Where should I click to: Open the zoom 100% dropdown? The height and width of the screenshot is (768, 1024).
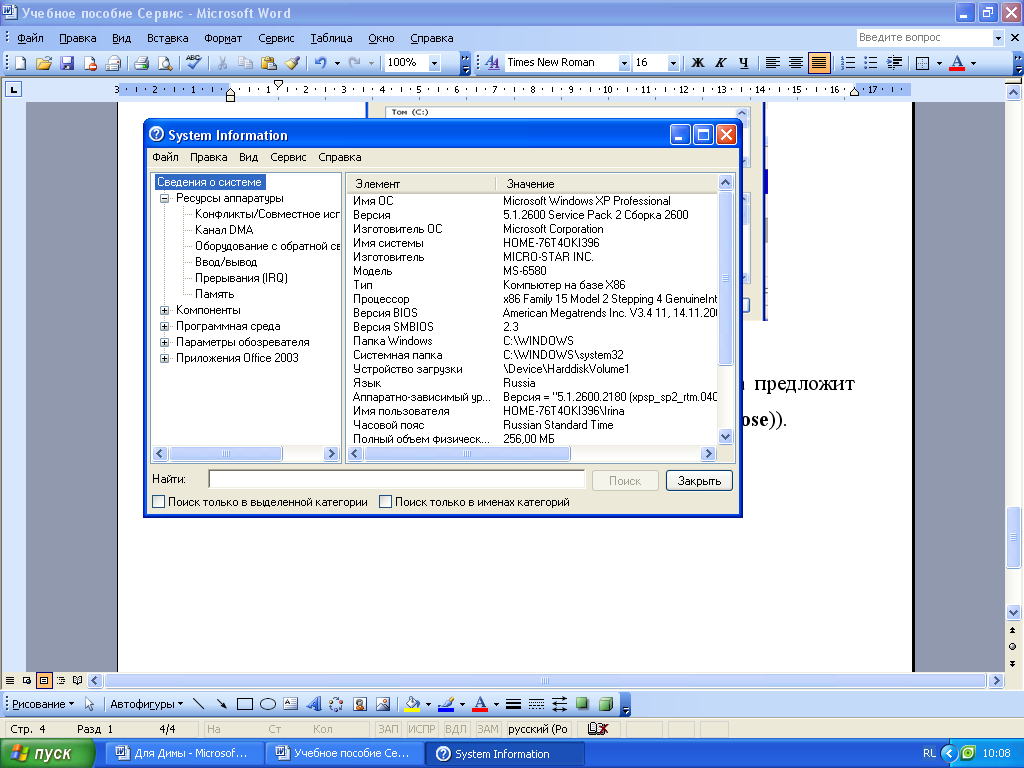click(434, 63)
